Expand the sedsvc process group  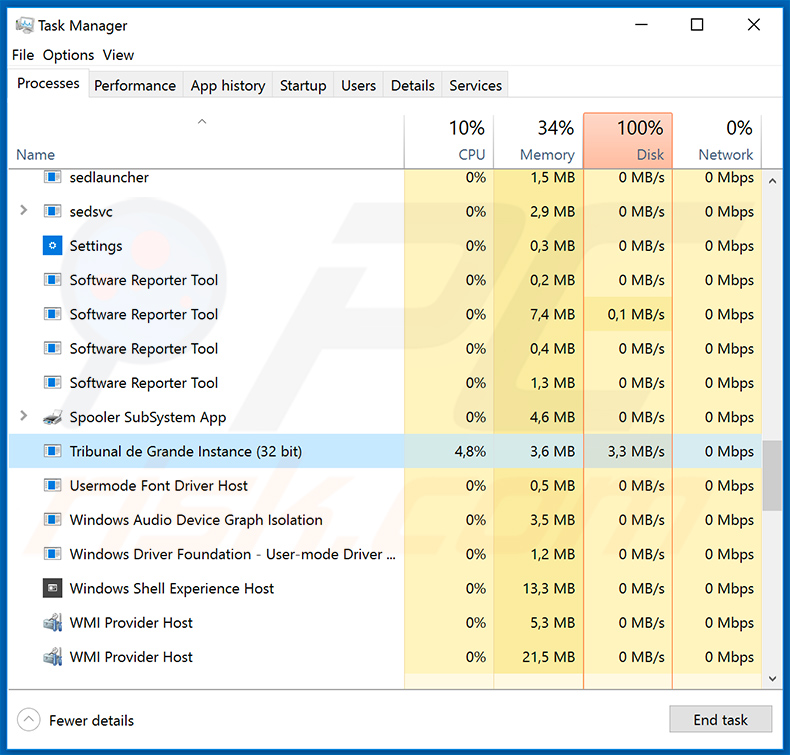click(23, 210)
